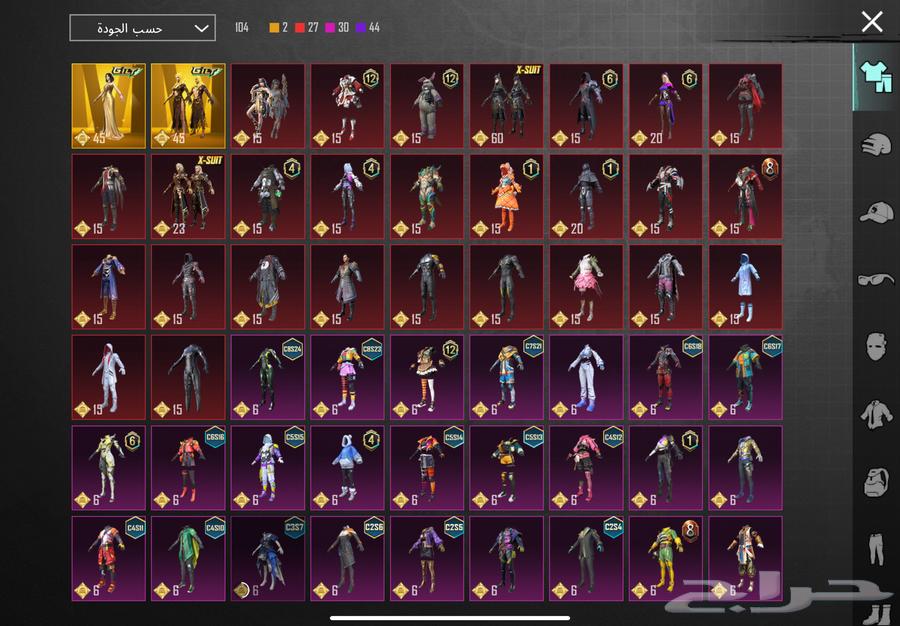Expand the 'حسب الجودة' sort dropdown
Viewport: 900px width, 626px height.
142,28
